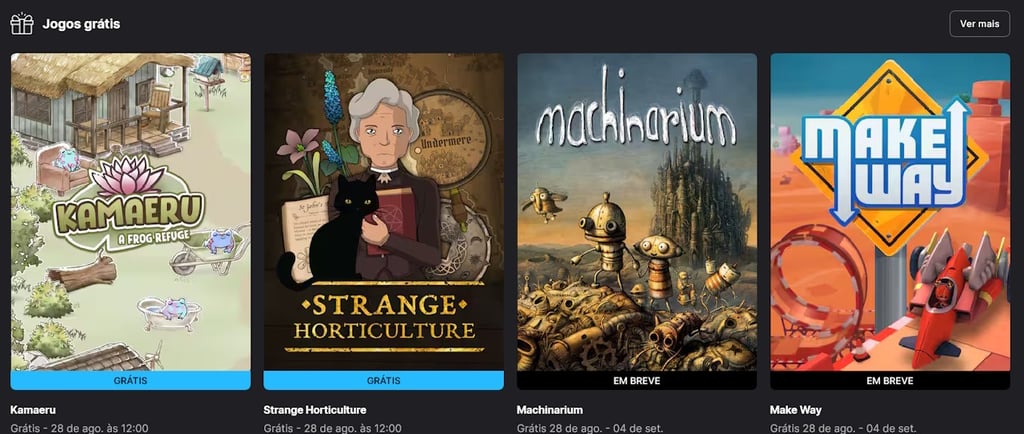Click the EM BREVE banner under Make Way

[890, 380]
